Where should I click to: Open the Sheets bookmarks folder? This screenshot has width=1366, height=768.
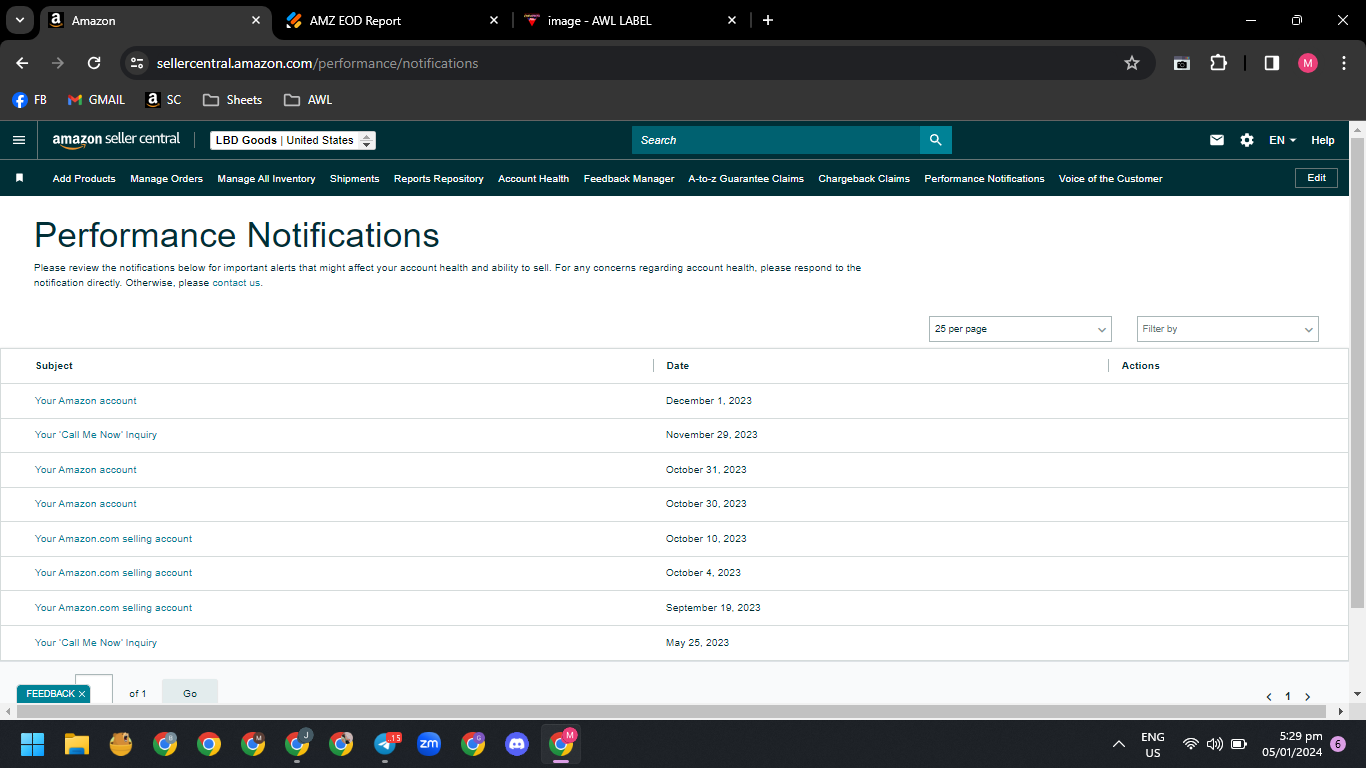232,100
